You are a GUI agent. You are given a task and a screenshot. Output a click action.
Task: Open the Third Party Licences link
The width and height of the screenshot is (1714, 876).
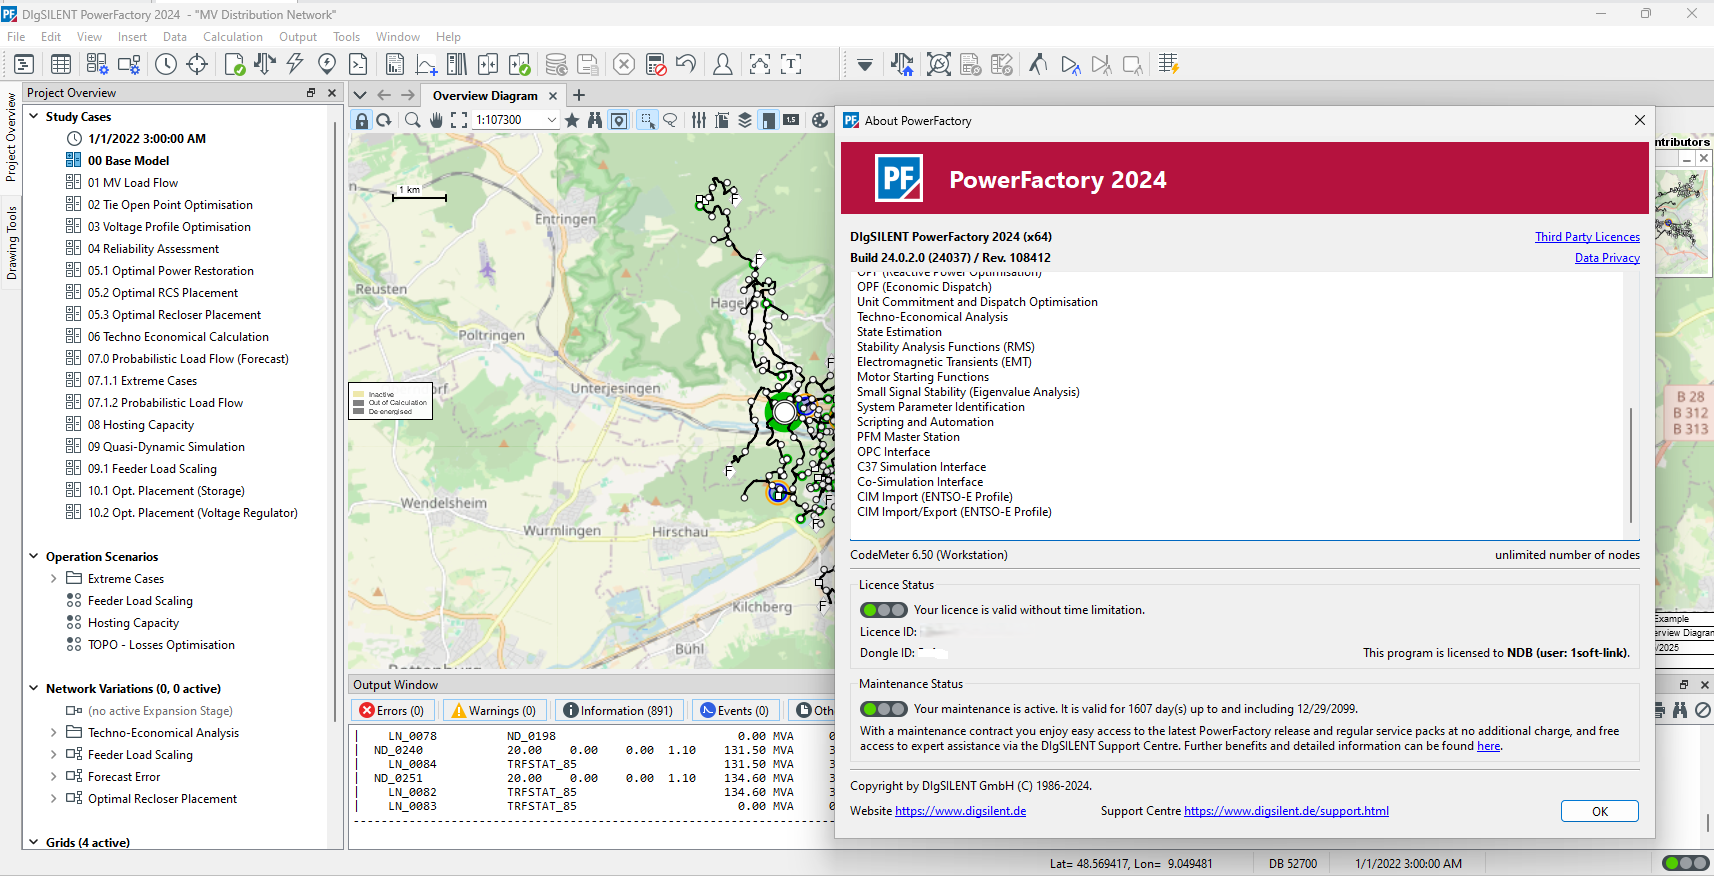point(1587,237)
